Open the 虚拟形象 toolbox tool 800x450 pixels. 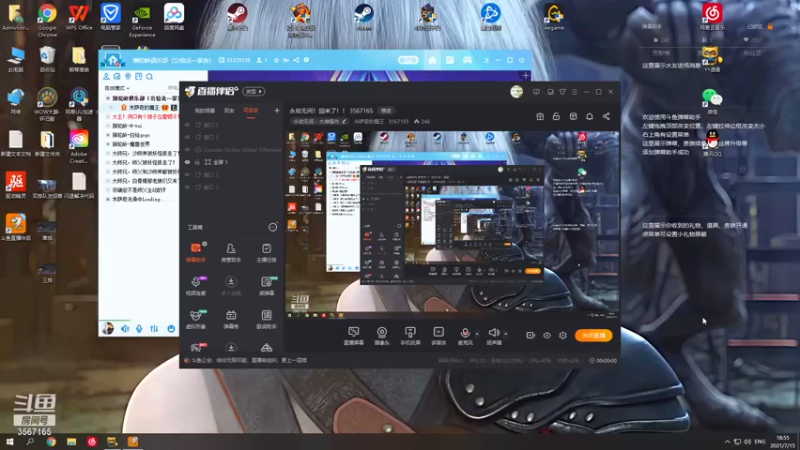coord(196,319)
